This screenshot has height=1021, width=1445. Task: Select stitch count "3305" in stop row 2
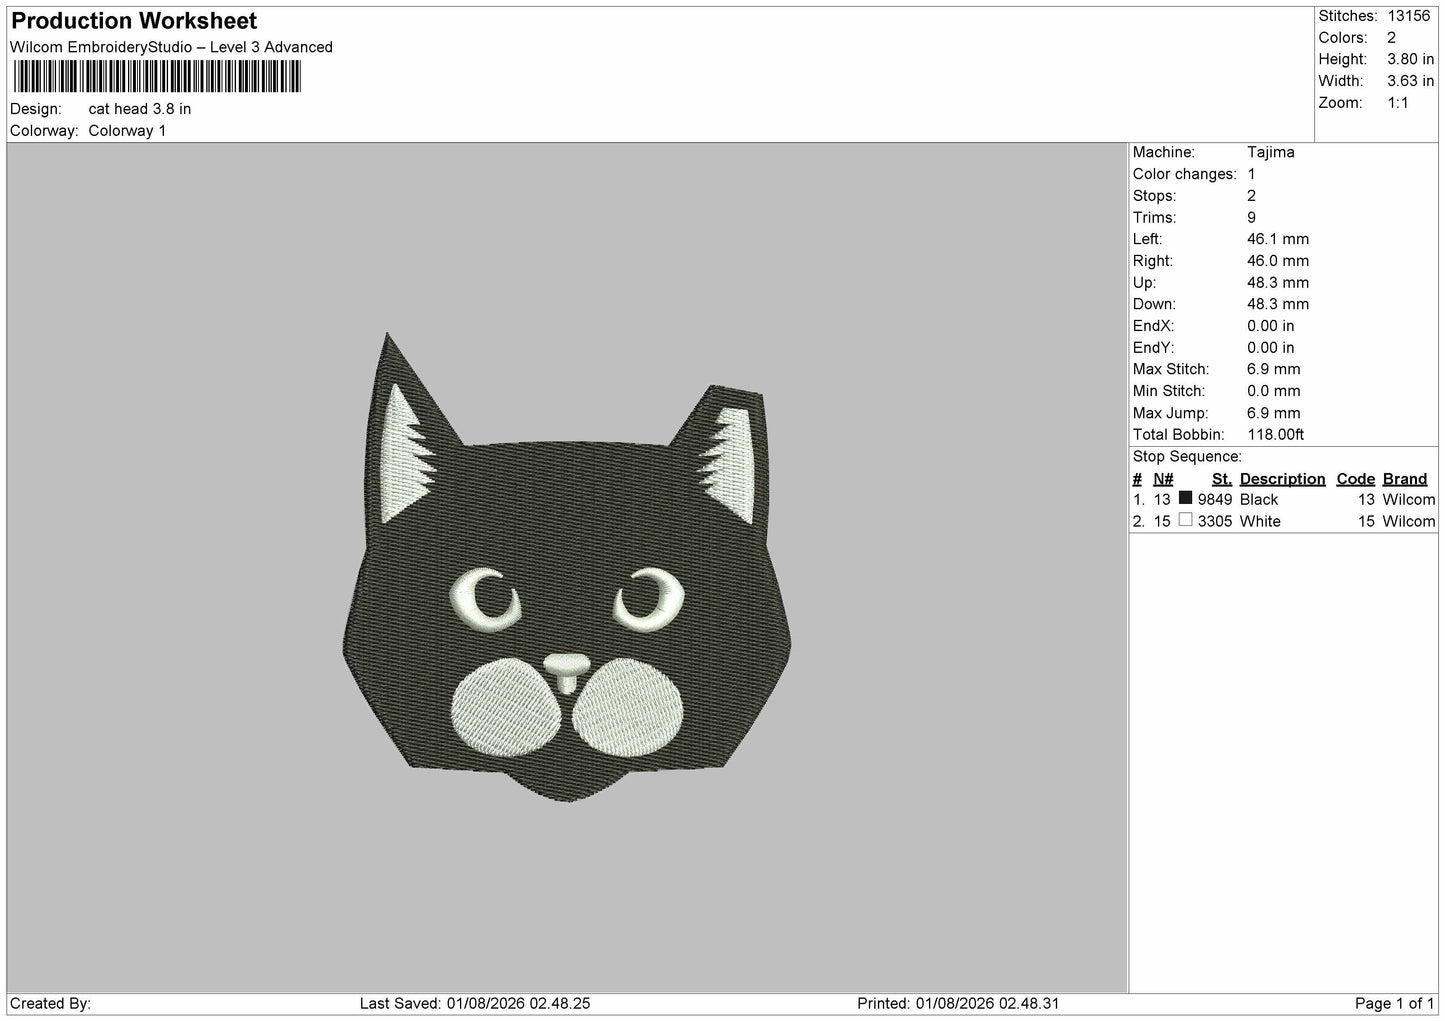(x=1215, y=522)
